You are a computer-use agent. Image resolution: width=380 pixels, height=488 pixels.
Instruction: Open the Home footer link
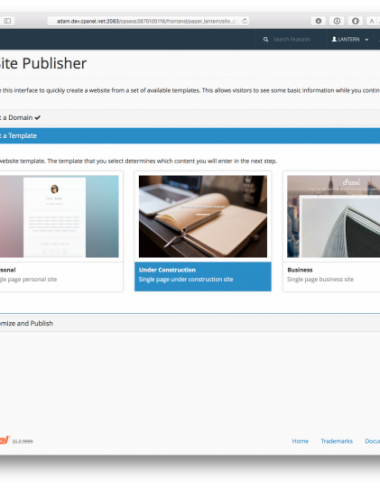pyautogui.click(x=300, y=441)
